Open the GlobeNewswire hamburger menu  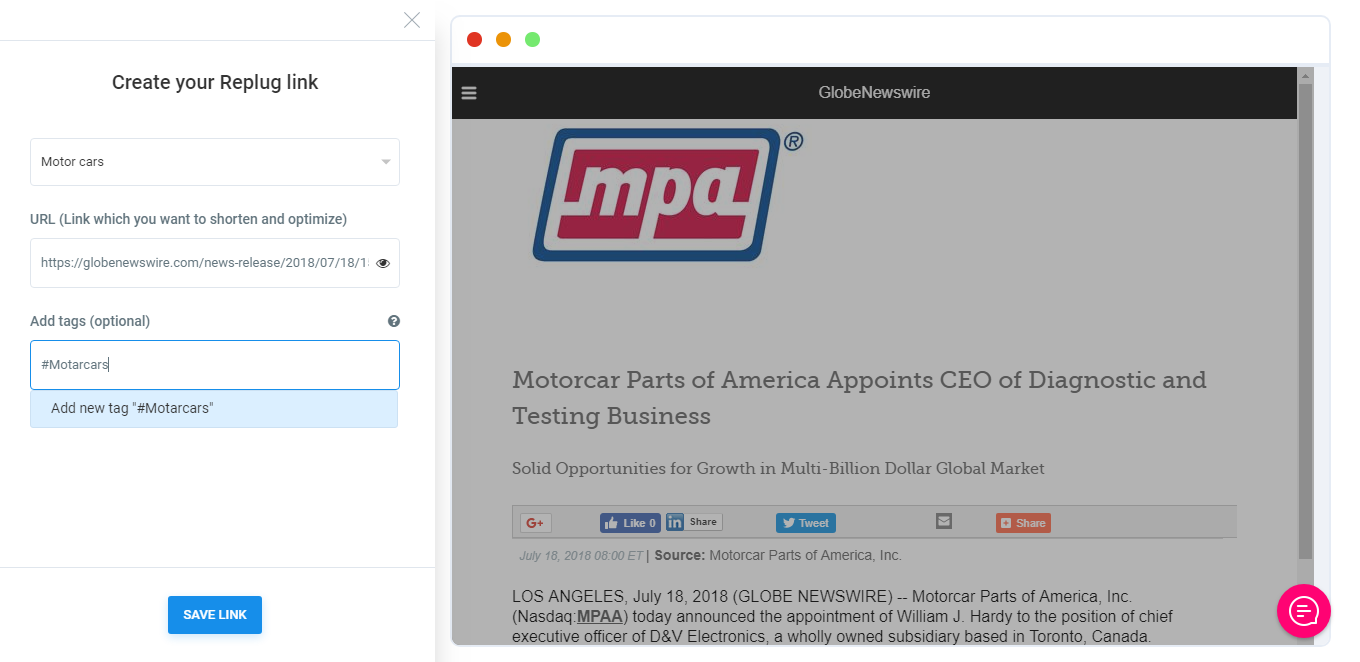tap(469, 93)
